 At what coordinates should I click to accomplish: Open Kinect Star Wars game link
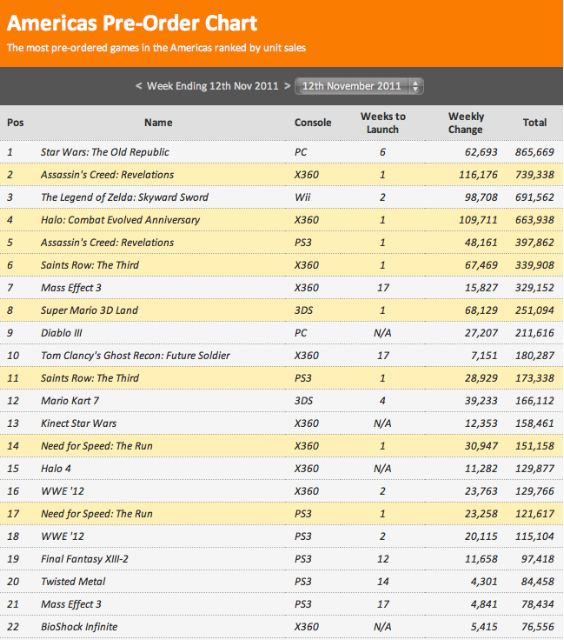79,423
